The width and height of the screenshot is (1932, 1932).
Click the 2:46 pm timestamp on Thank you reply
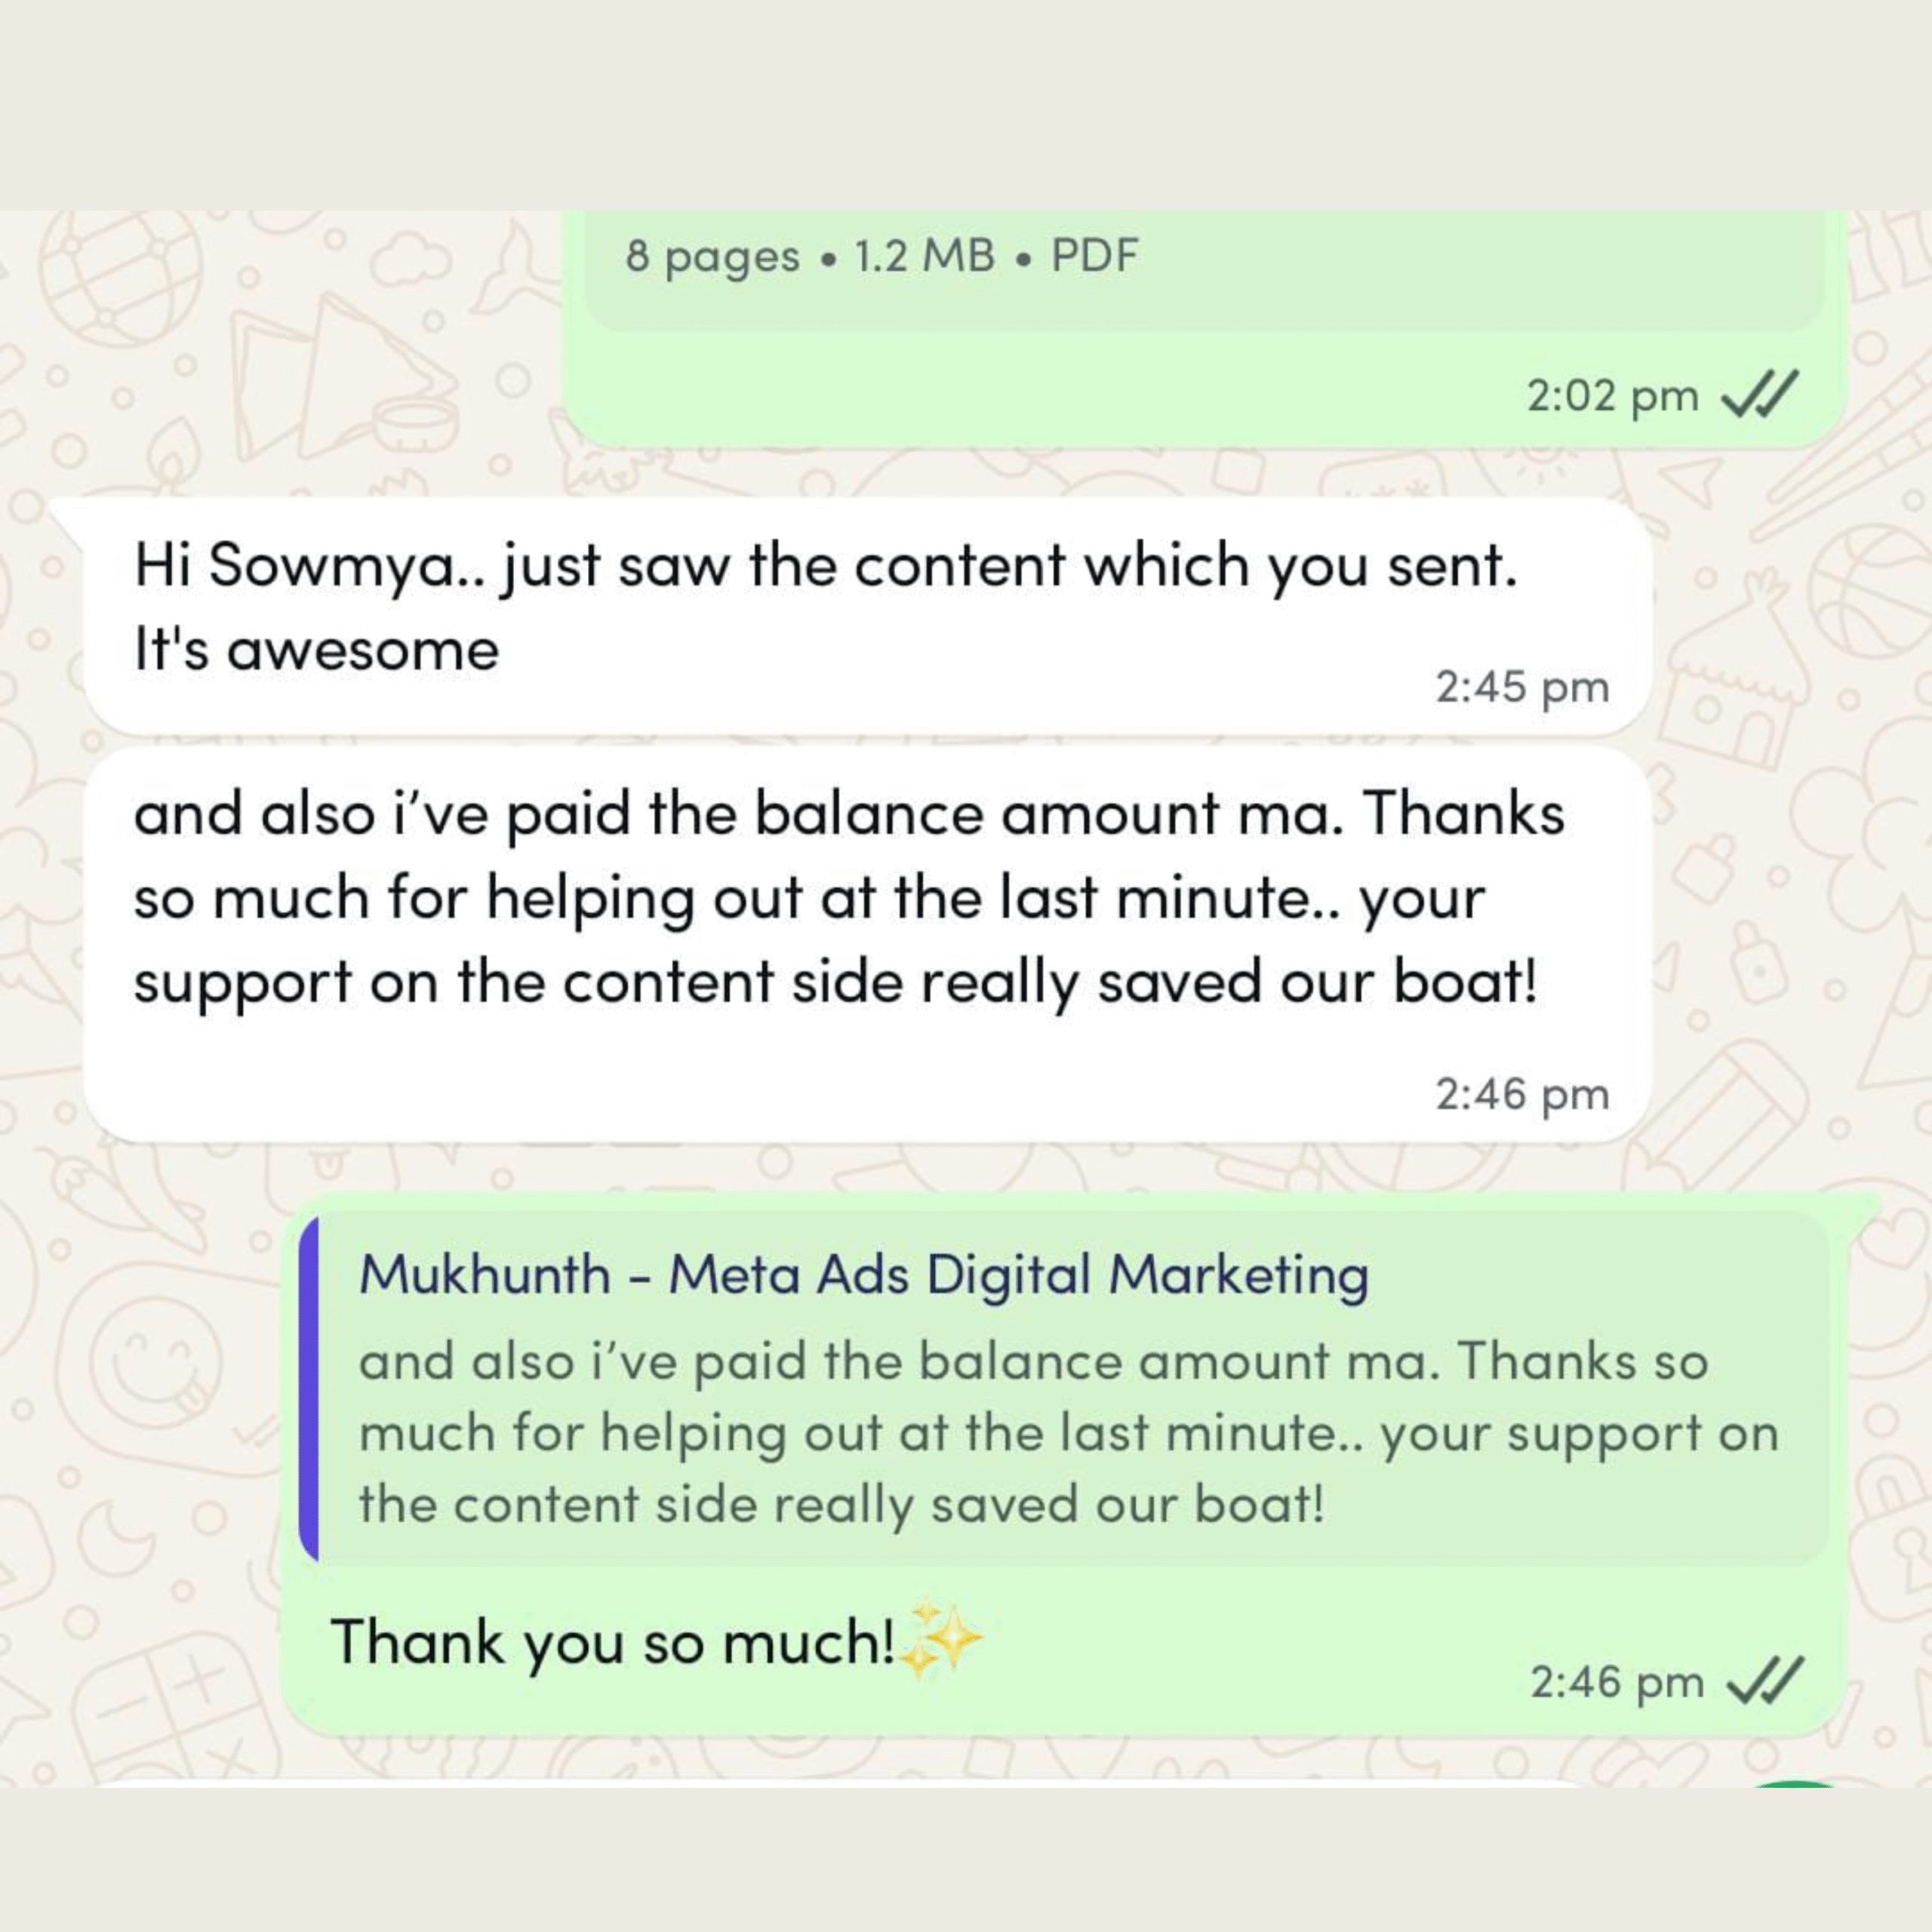pyautogui.click(x=1617, y=1682)
